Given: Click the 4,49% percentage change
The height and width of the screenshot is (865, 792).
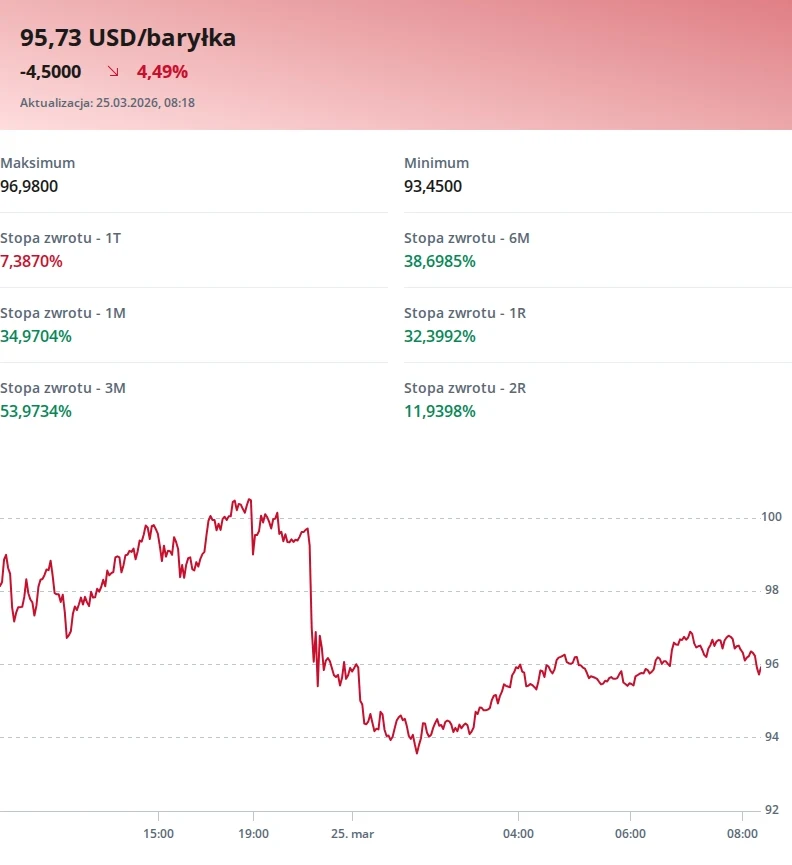Looking at the screenshot, I should pos(162,72).
